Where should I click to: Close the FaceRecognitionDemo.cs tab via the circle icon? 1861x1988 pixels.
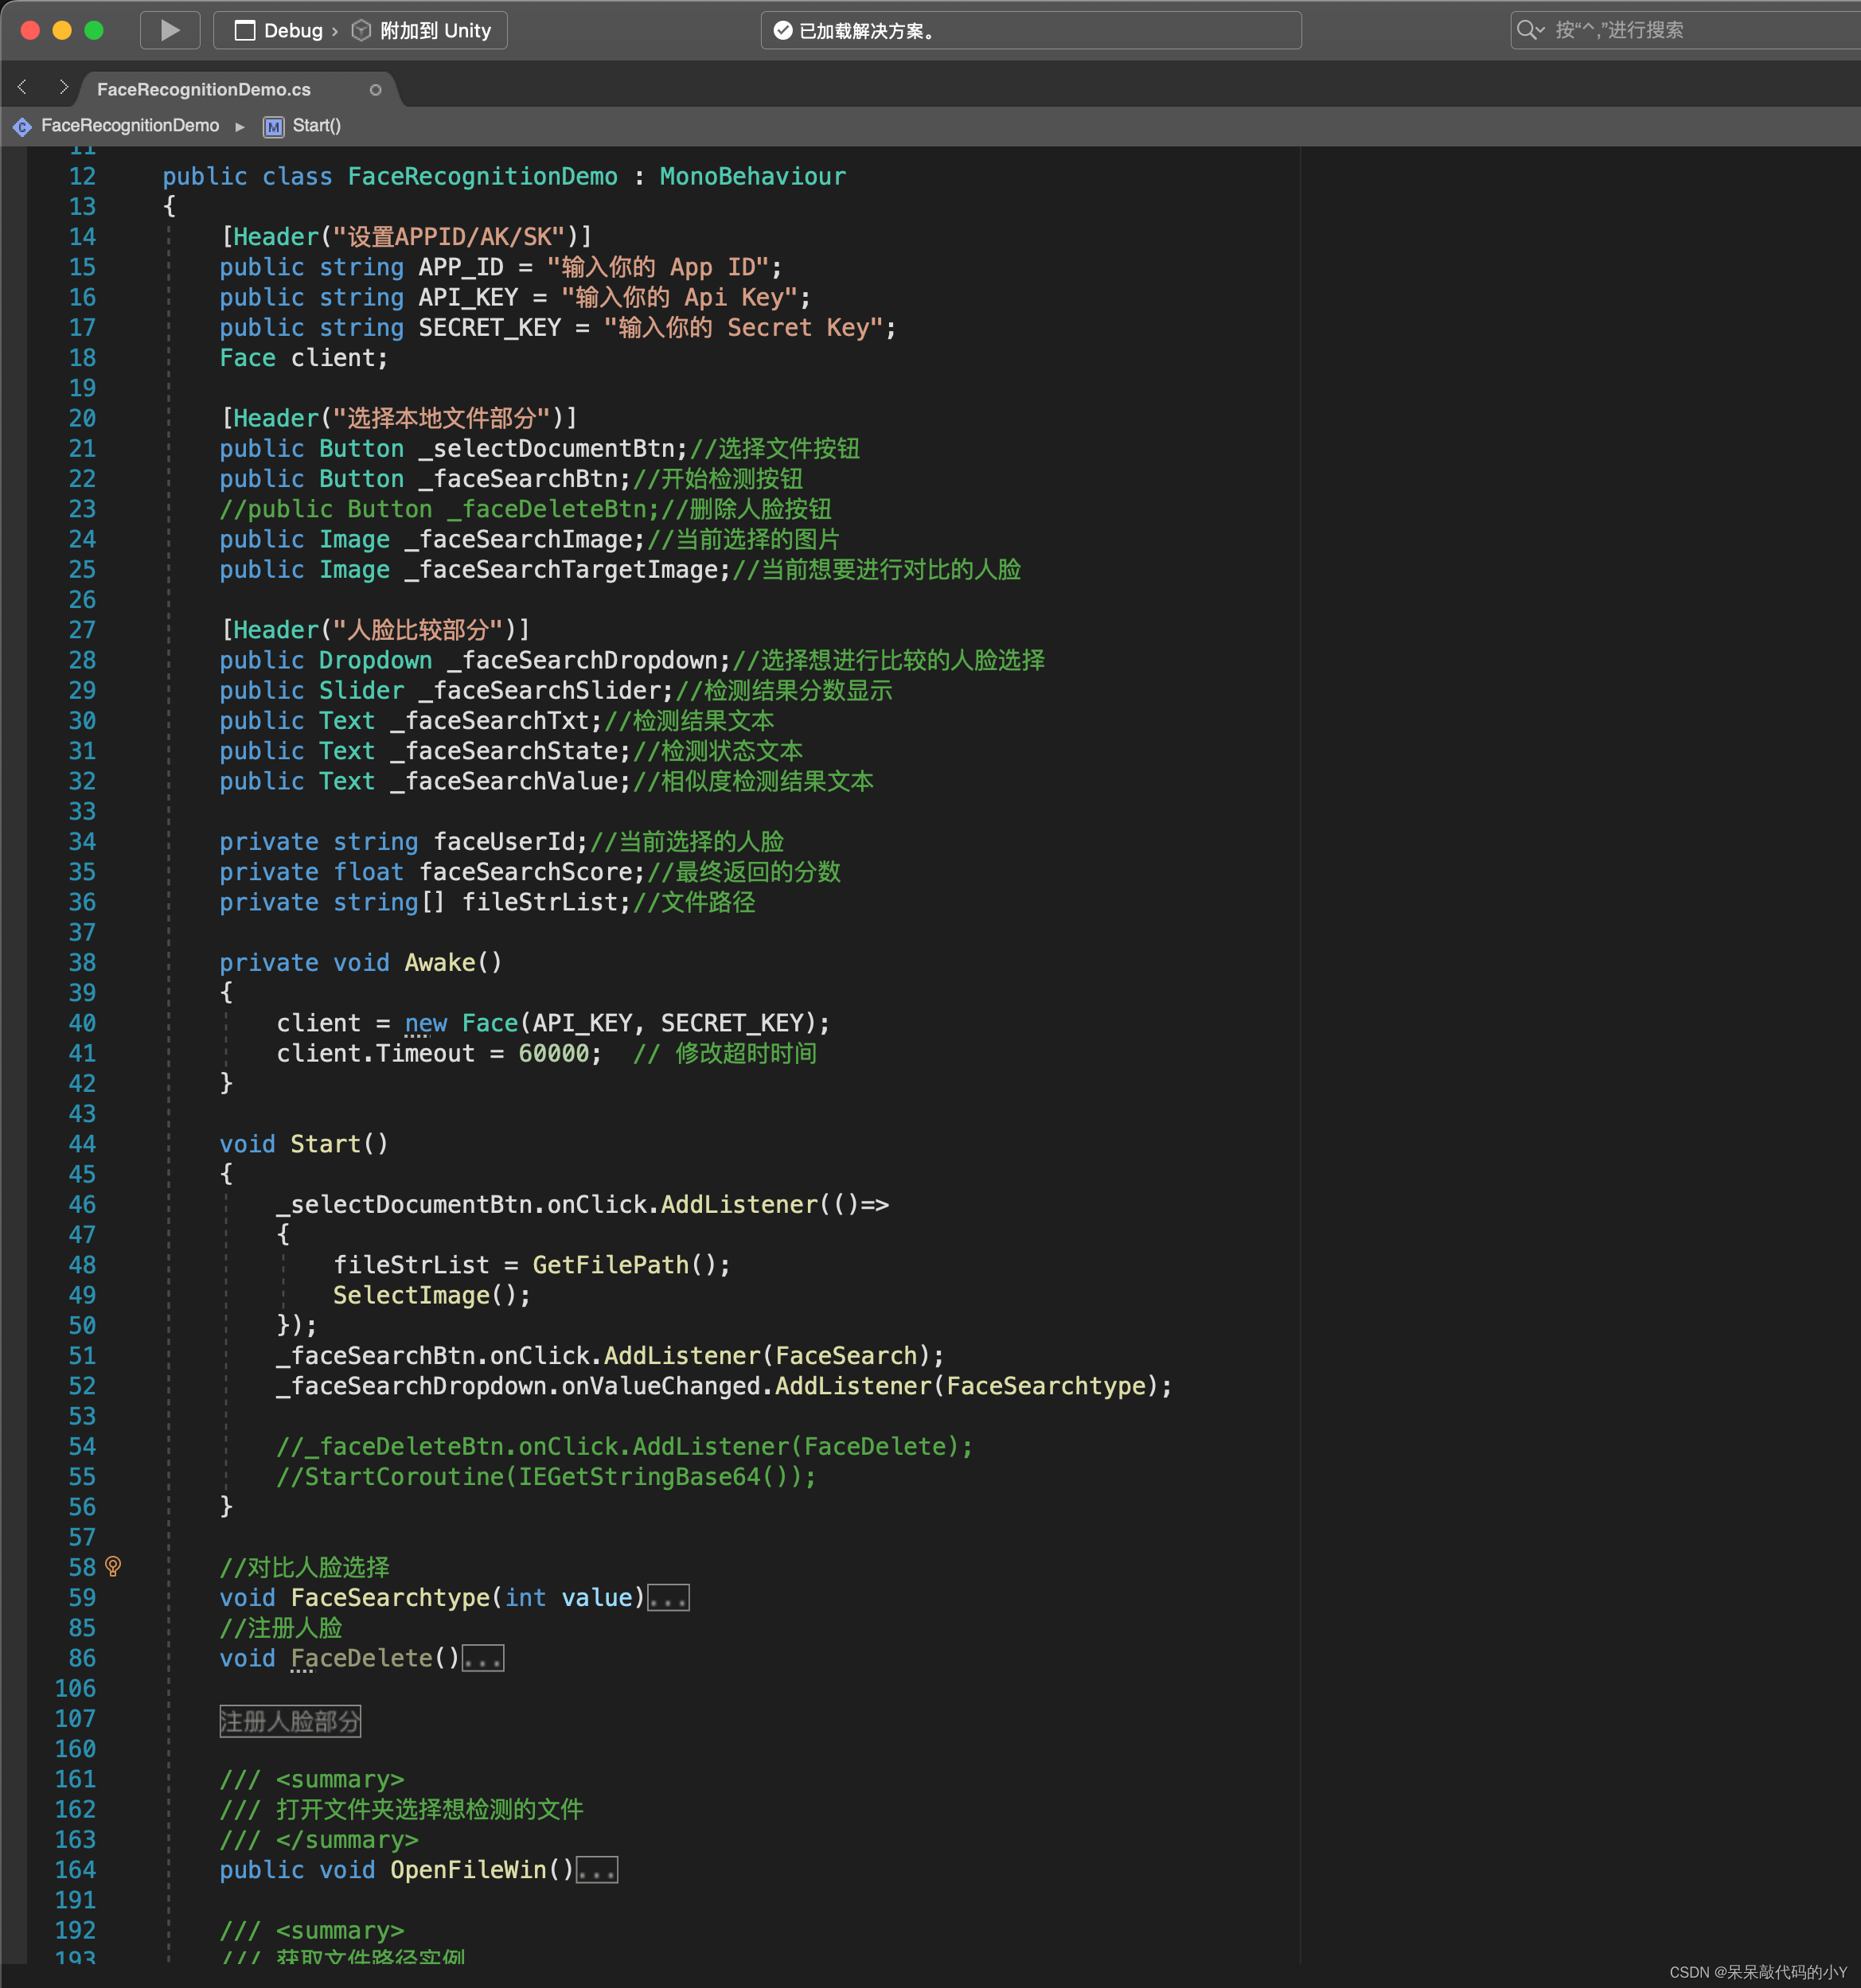[375, 90]
